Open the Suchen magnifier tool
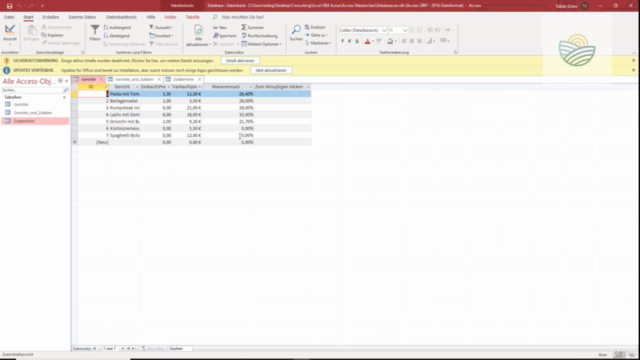This screenshot has height=360, width=640. click(296, 29)
